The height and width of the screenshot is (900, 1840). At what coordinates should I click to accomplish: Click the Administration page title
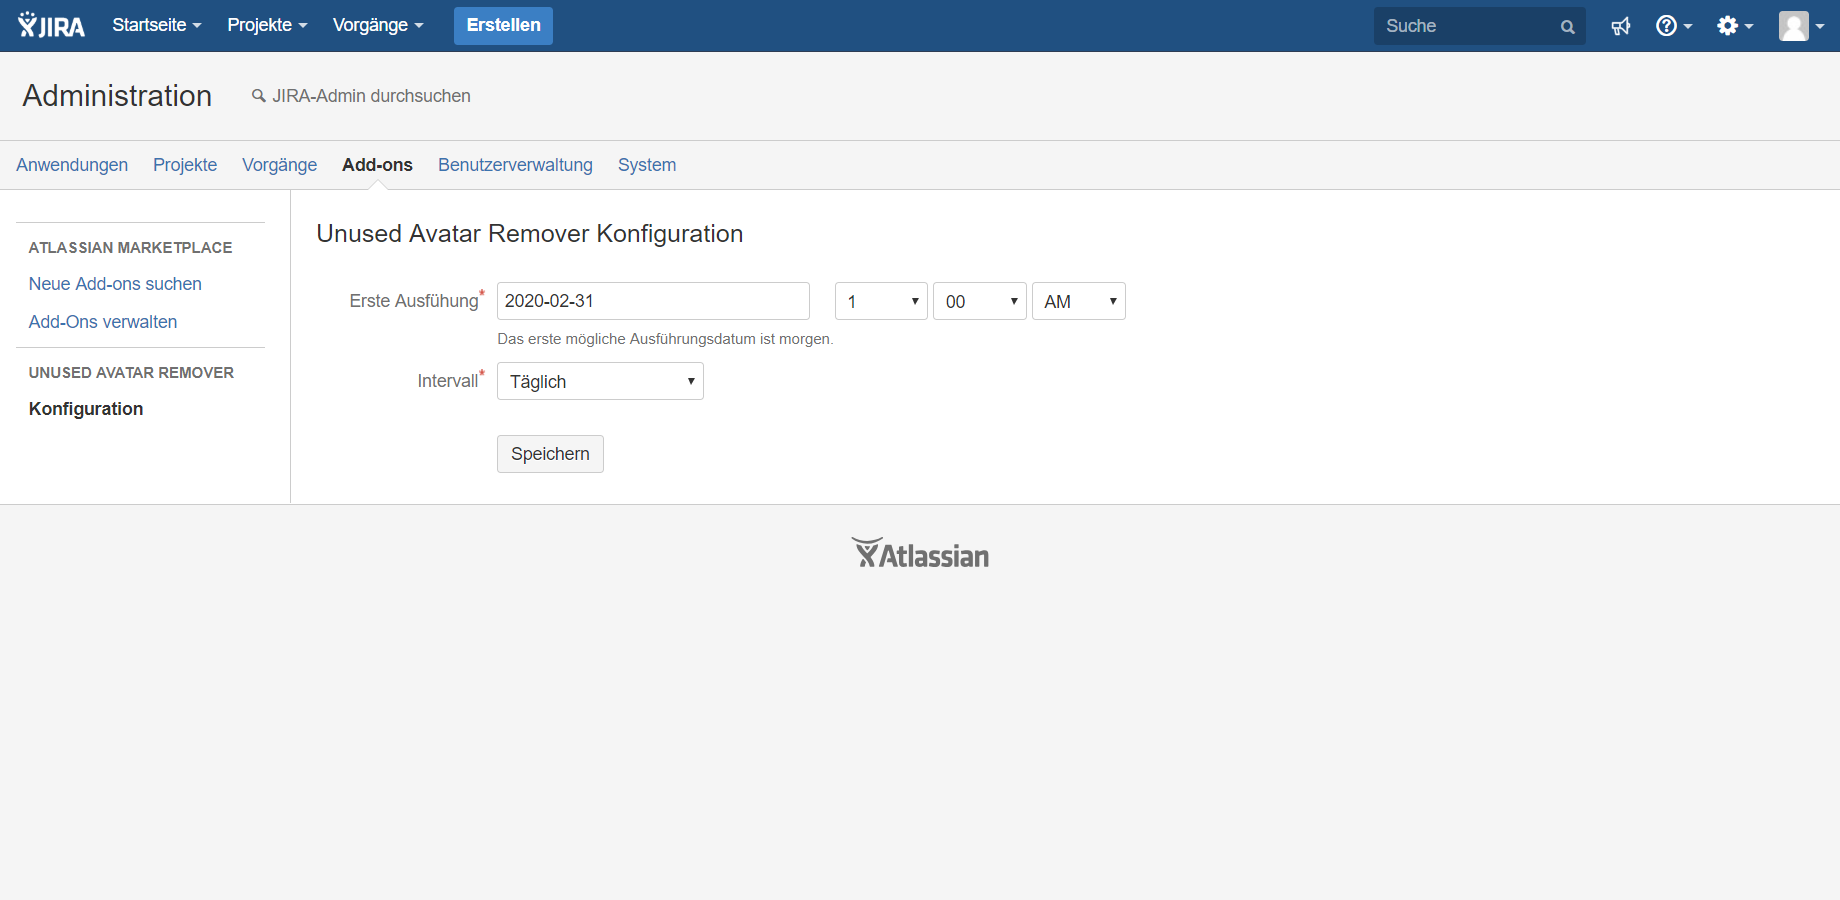tap(117, 96)
